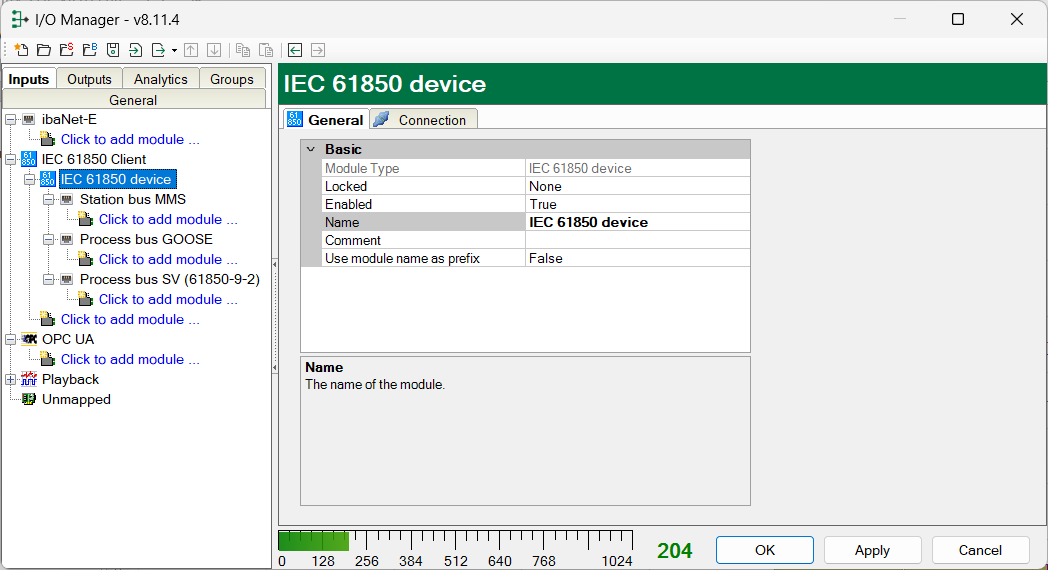Screen dimensions: 1048x570
Task: Select the General tab of the device
Action: 326,120
